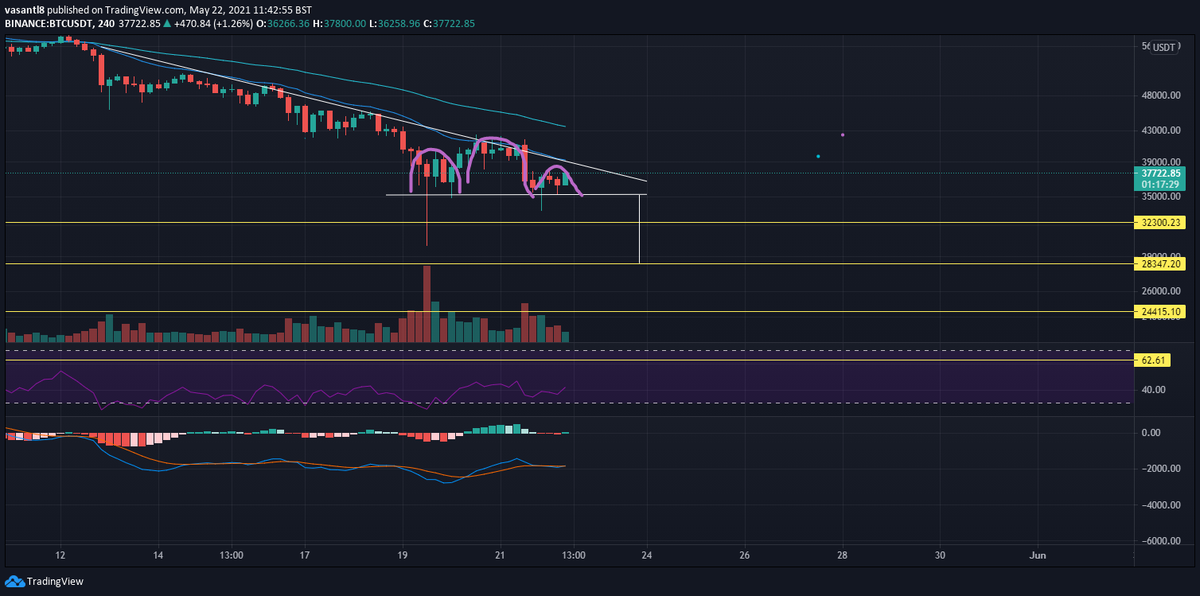Click the date label 21 on the time axis
This screenshot has width=1200, height=596.
[501, 555]
